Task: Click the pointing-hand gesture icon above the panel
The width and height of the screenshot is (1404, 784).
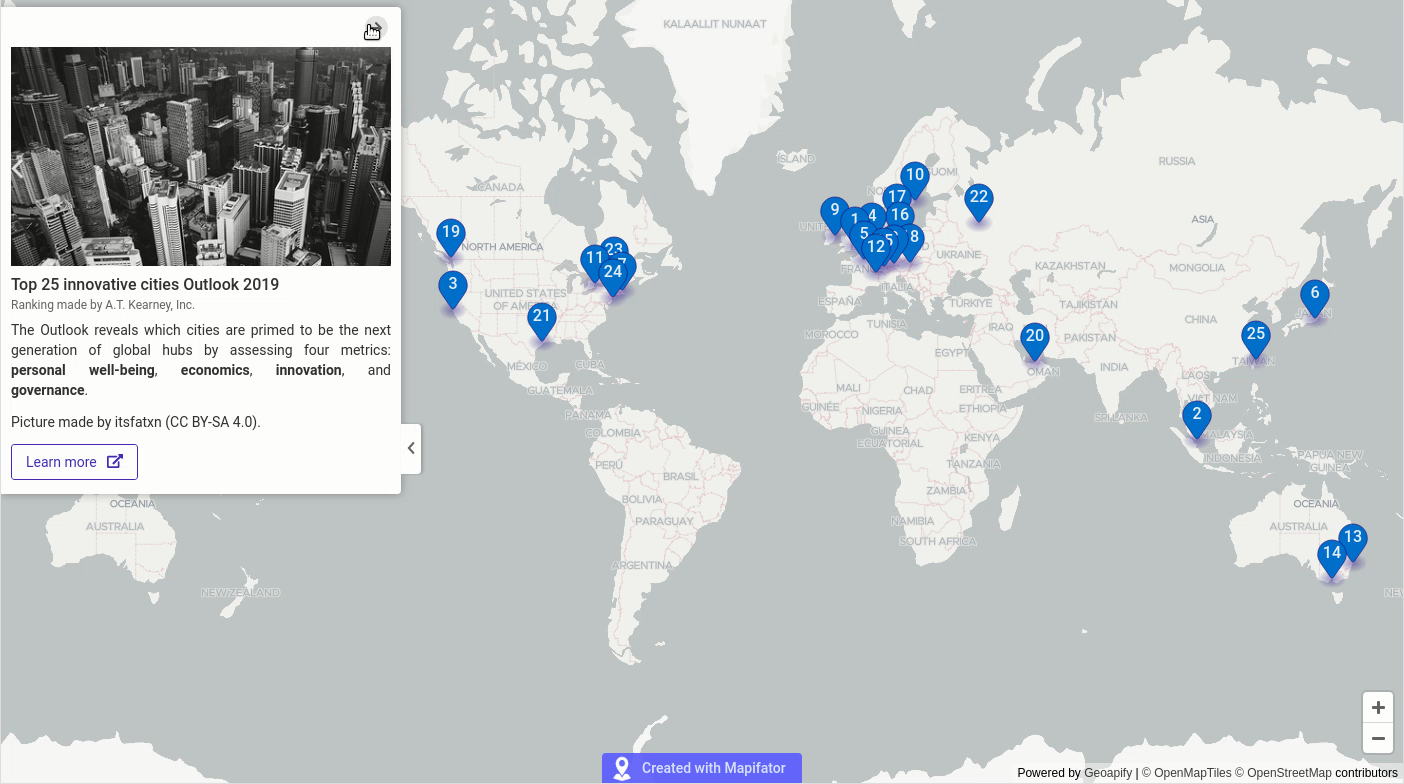Action: [372, 31]
